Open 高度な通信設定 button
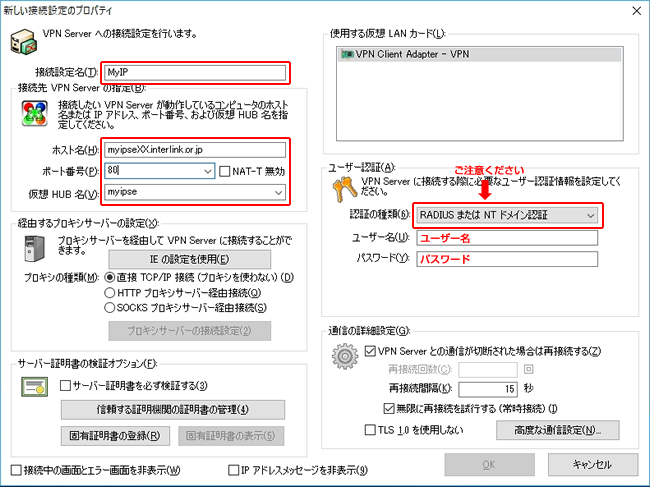 tap(557, 430)
